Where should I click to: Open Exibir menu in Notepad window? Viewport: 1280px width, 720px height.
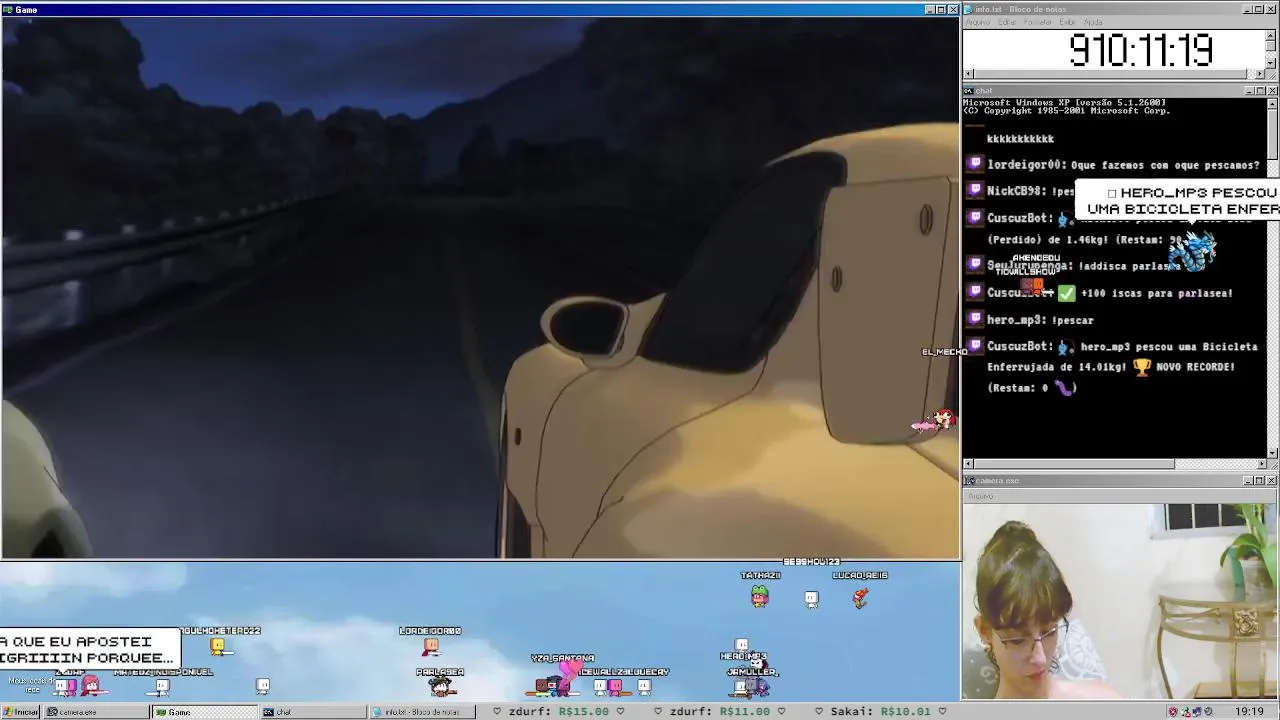(x=1068, y=22)
